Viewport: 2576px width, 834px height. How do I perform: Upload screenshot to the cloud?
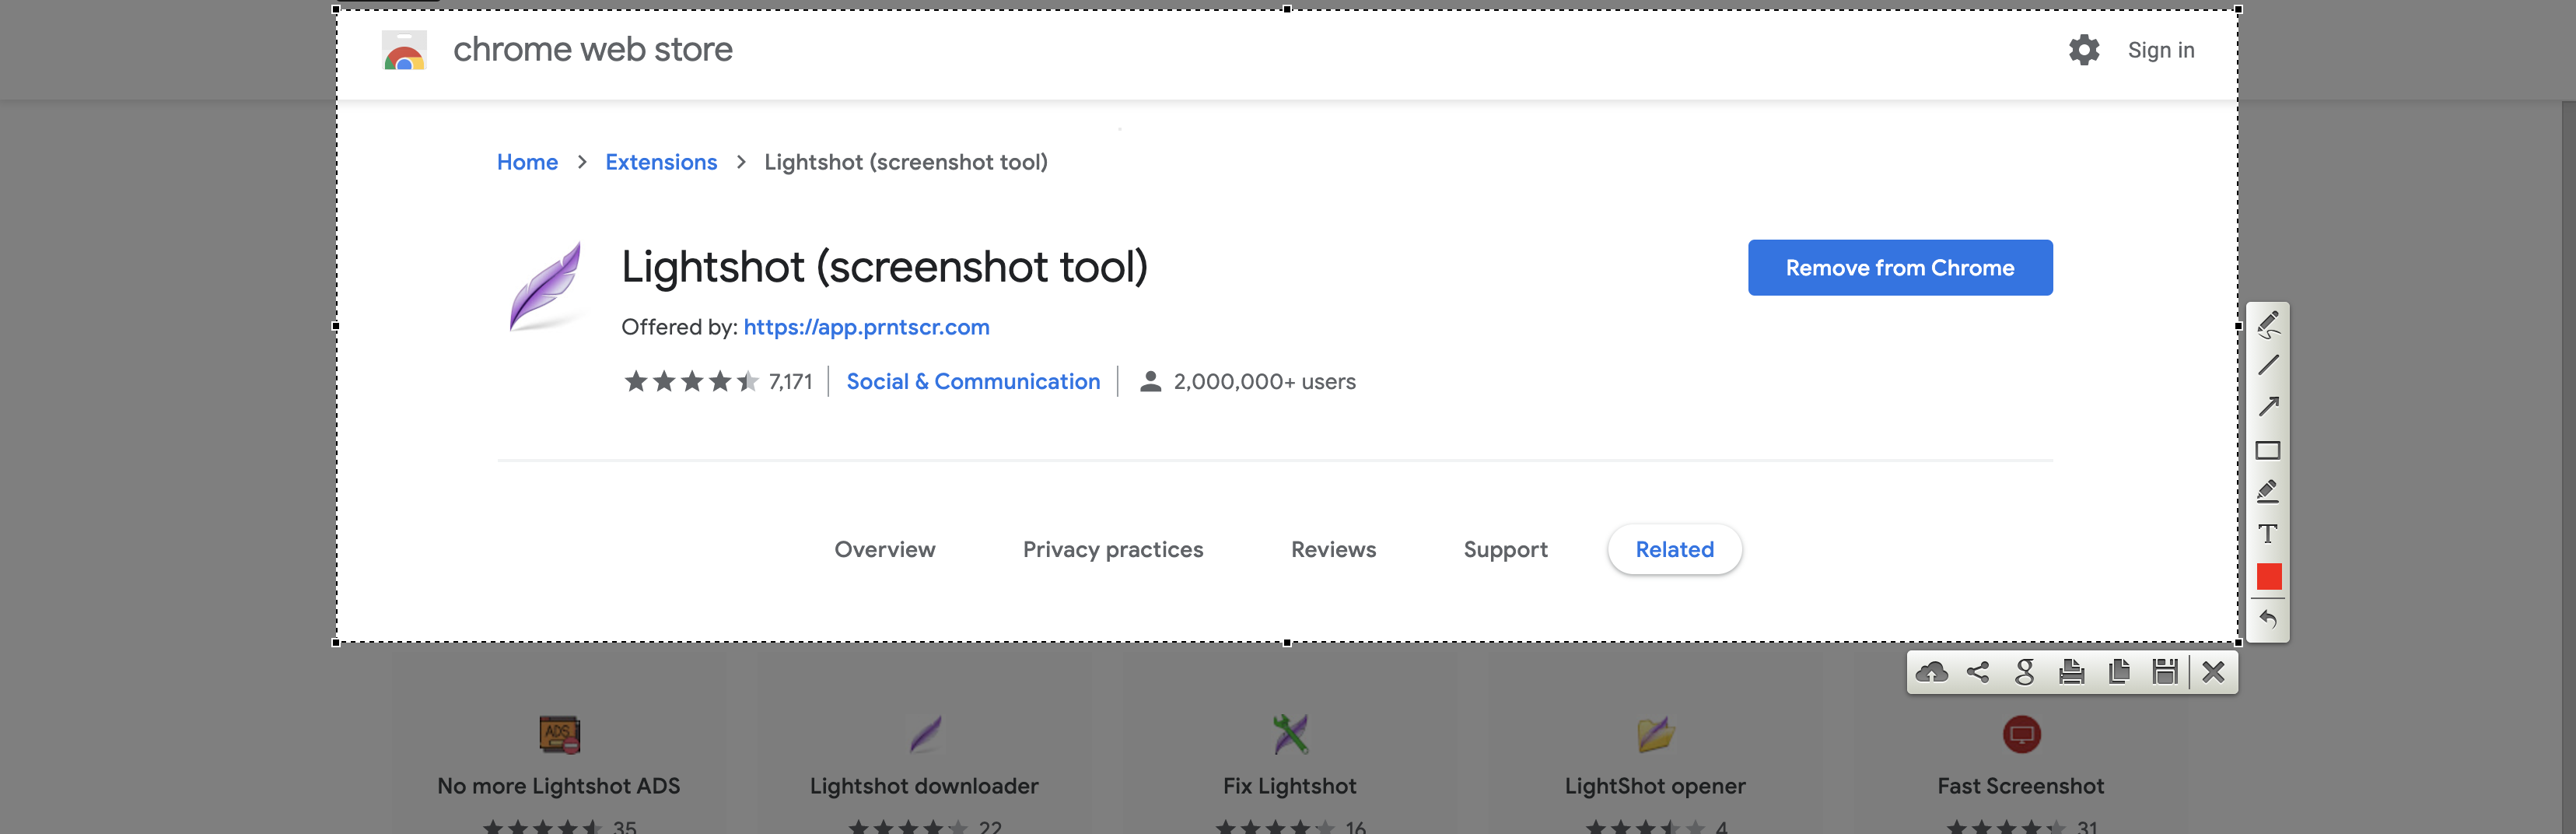[1931, 672]
